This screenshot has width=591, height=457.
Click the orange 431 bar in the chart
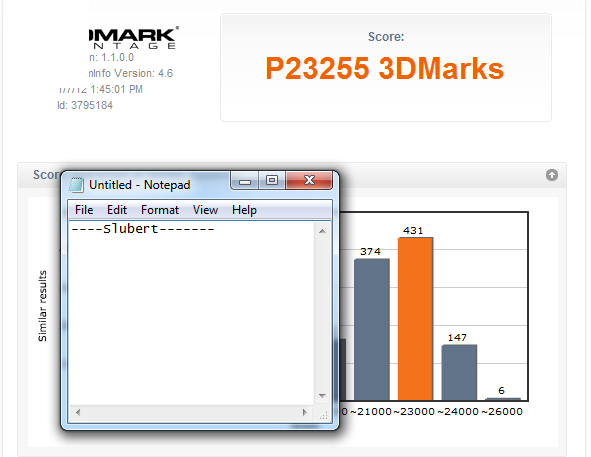click(x=415, y=319)
